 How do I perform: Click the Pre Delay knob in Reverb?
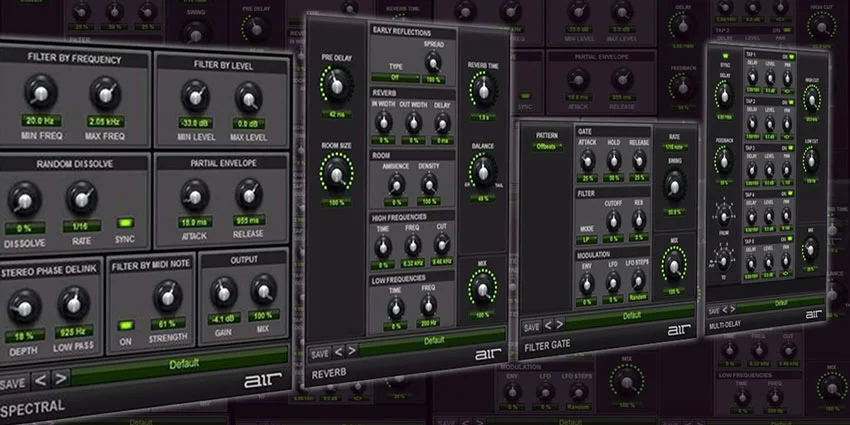337,85
